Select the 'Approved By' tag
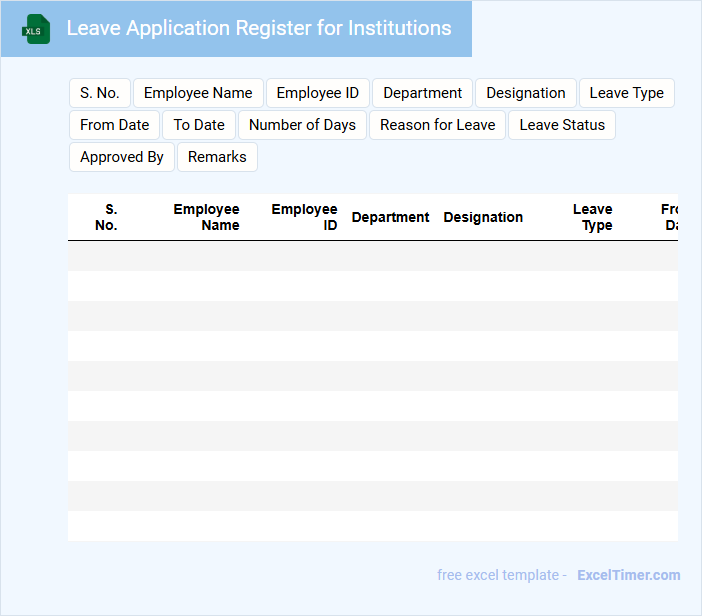 [122, 157]
